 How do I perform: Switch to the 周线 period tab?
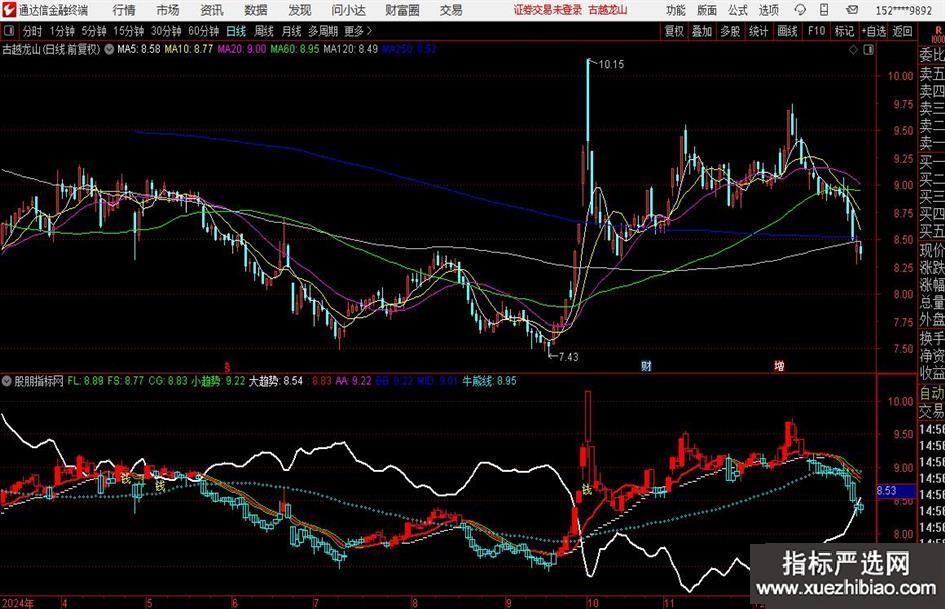coord(264,31)
